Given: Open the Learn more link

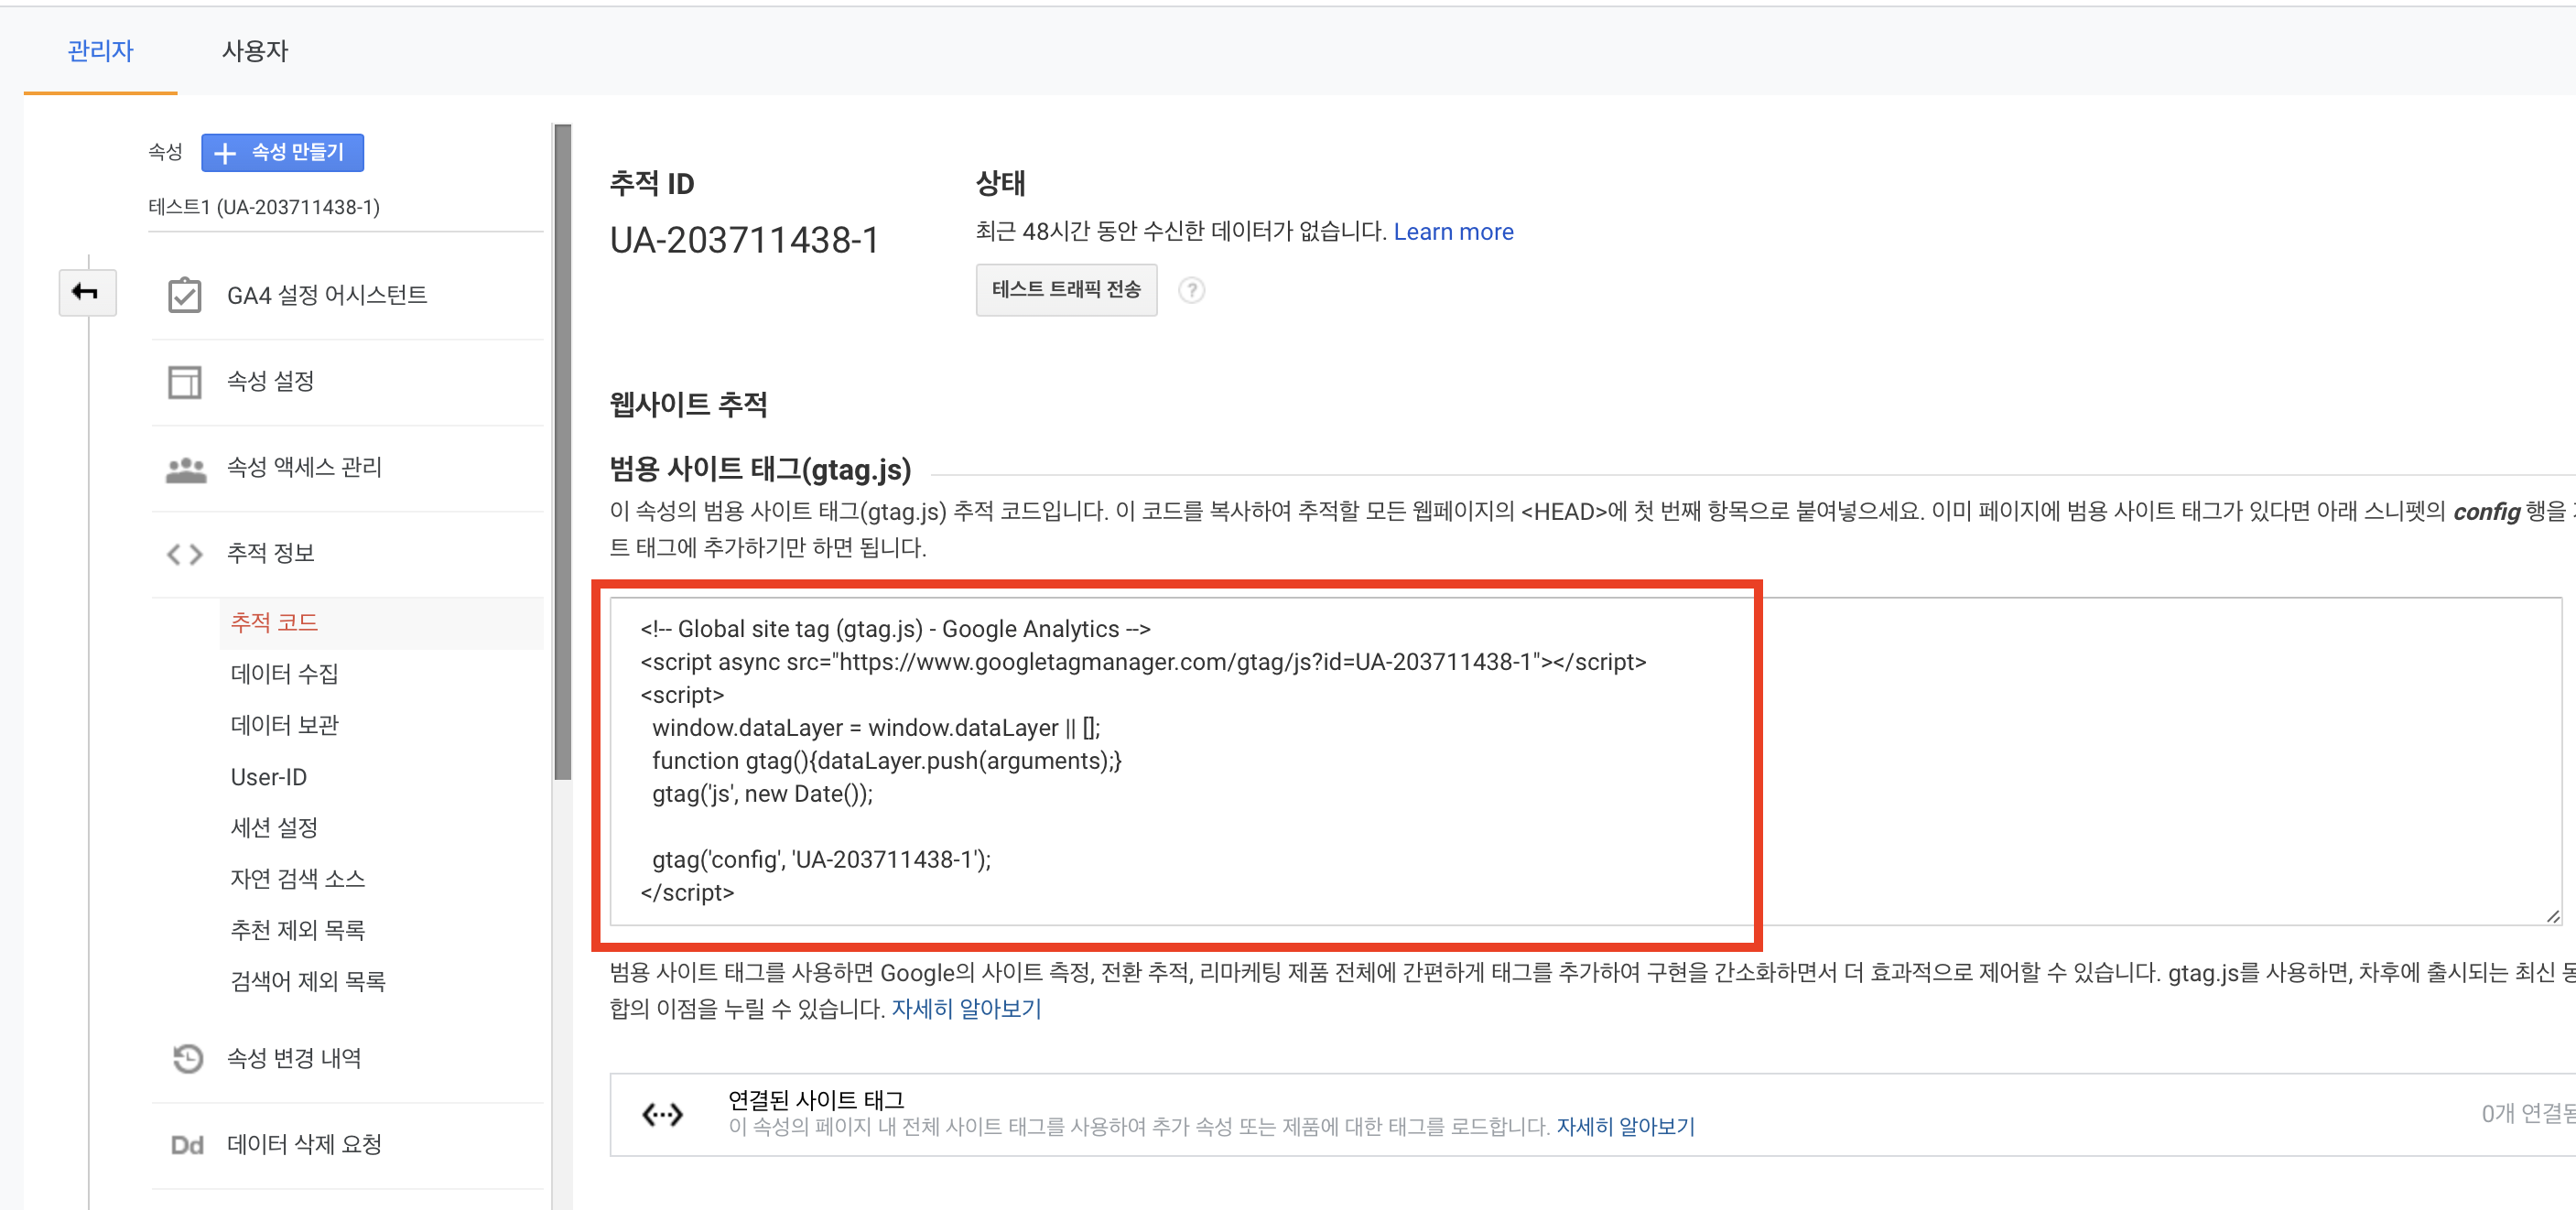Looking at the screenshot, I should point(1453,231).
